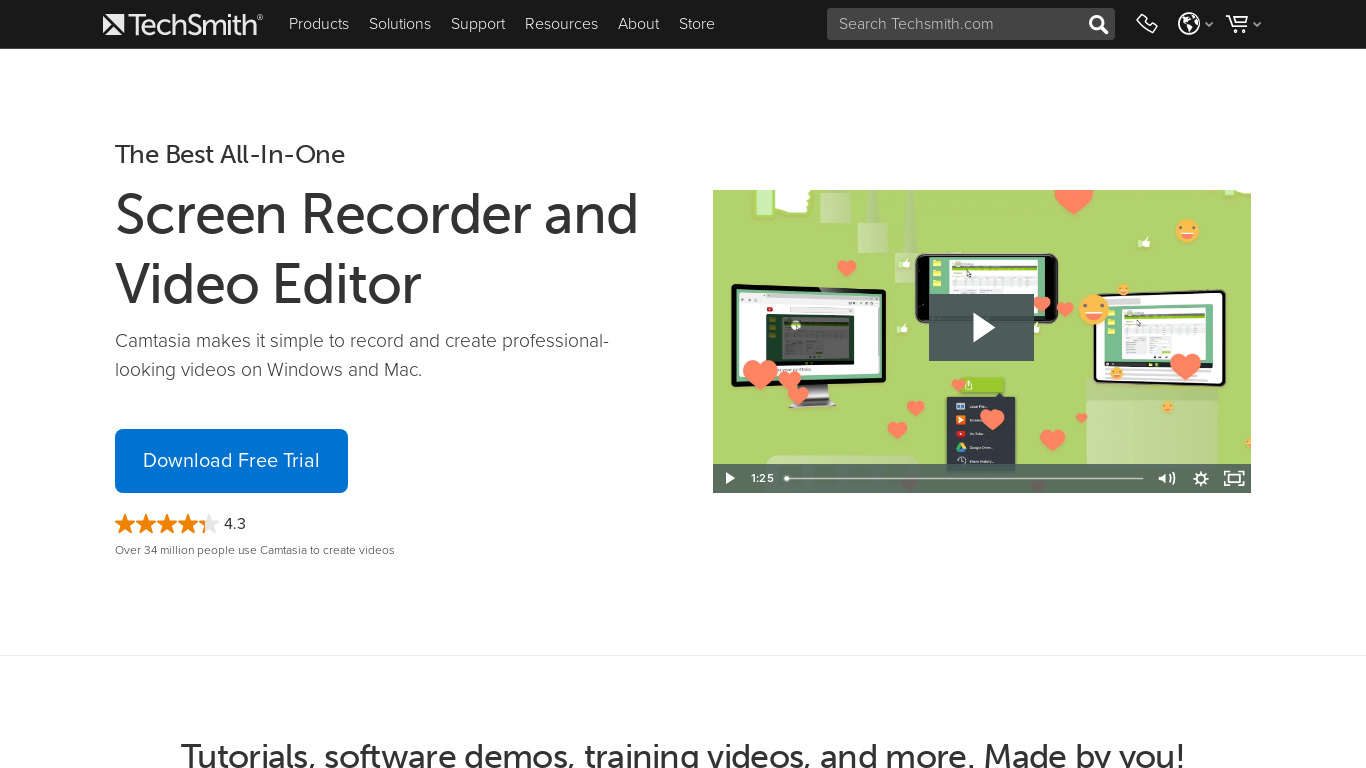Screen dimensions: 1366x768
Task: Click the video timestamp 1:25
Action: tap(762, 479)
